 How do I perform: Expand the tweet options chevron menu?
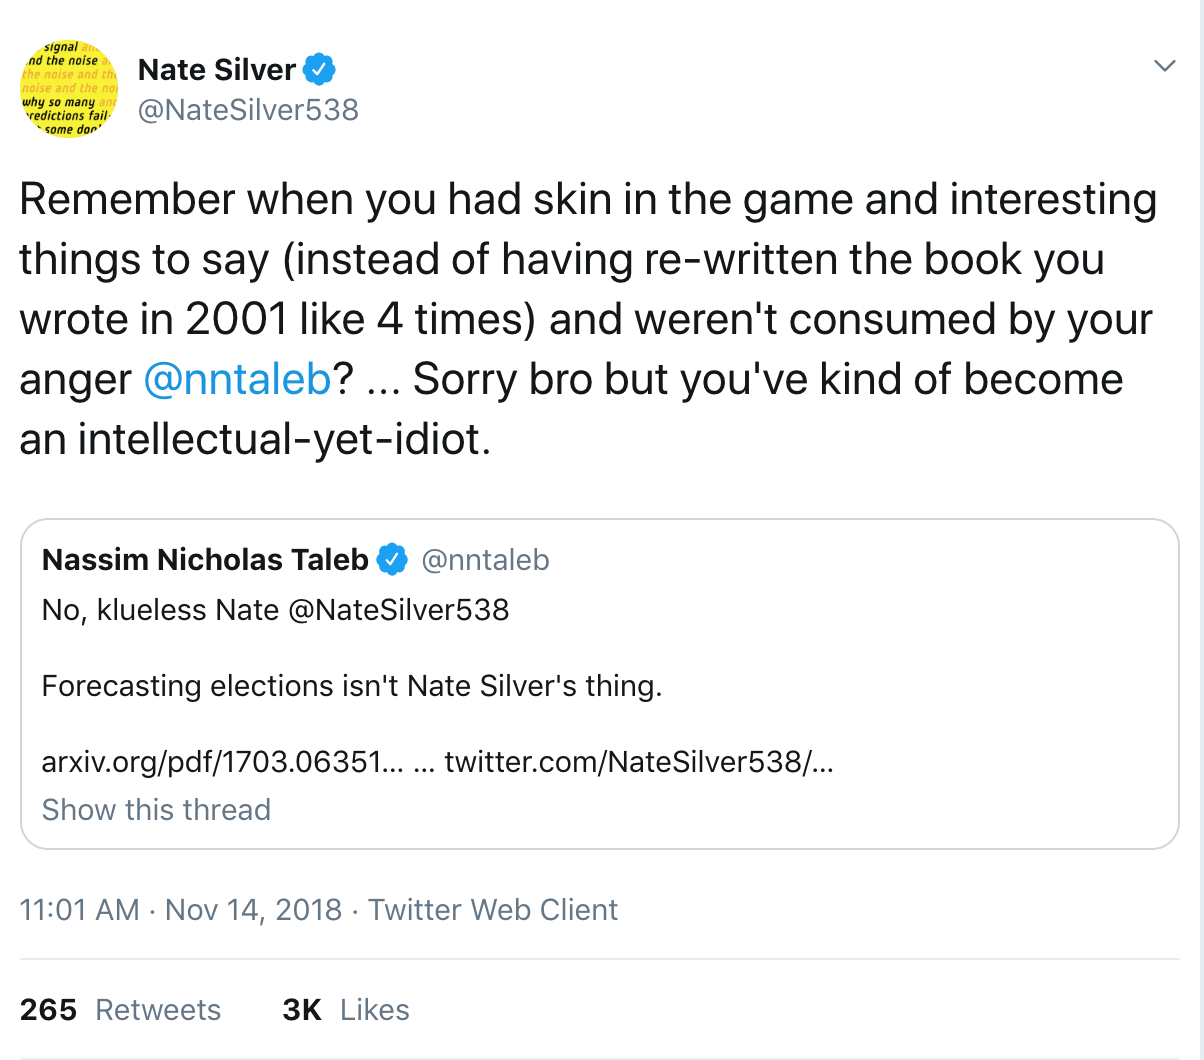[1164, 66]
